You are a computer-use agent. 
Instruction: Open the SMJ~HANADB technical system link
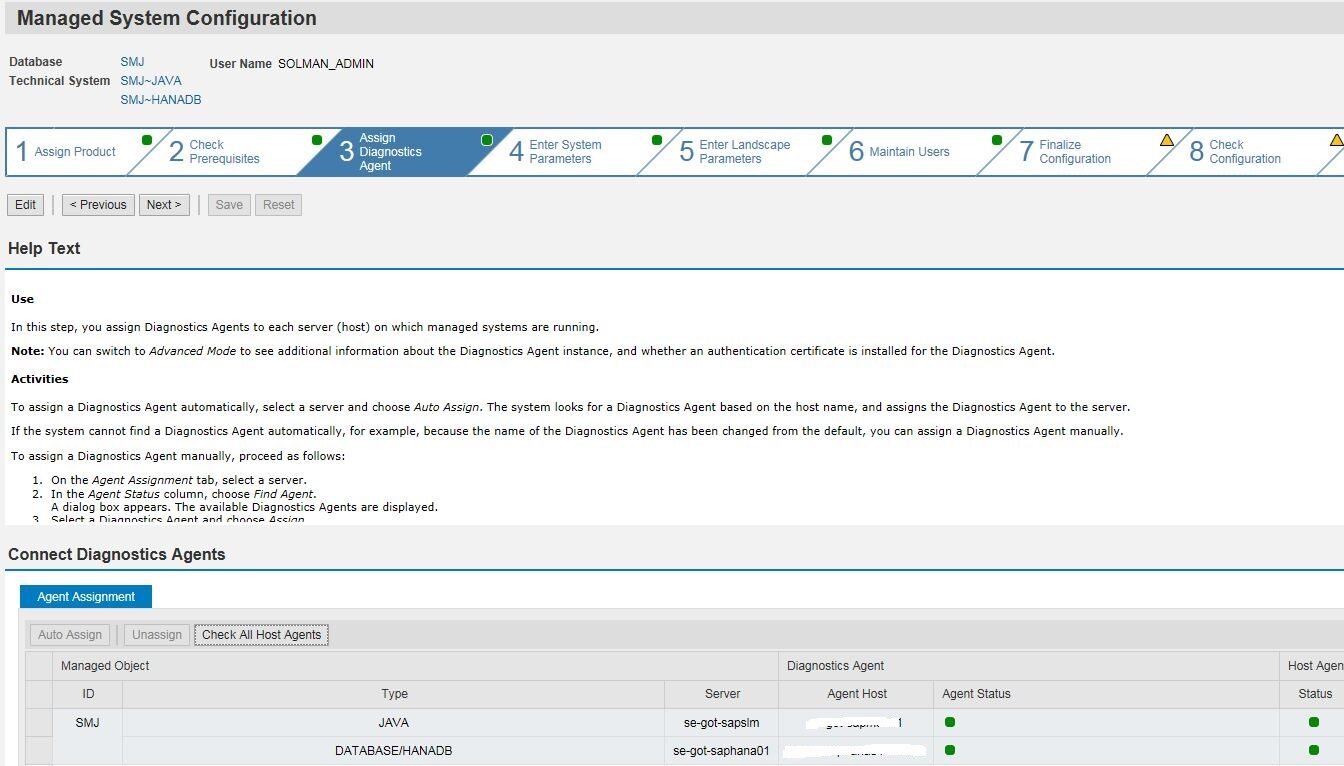coord(161,100)
